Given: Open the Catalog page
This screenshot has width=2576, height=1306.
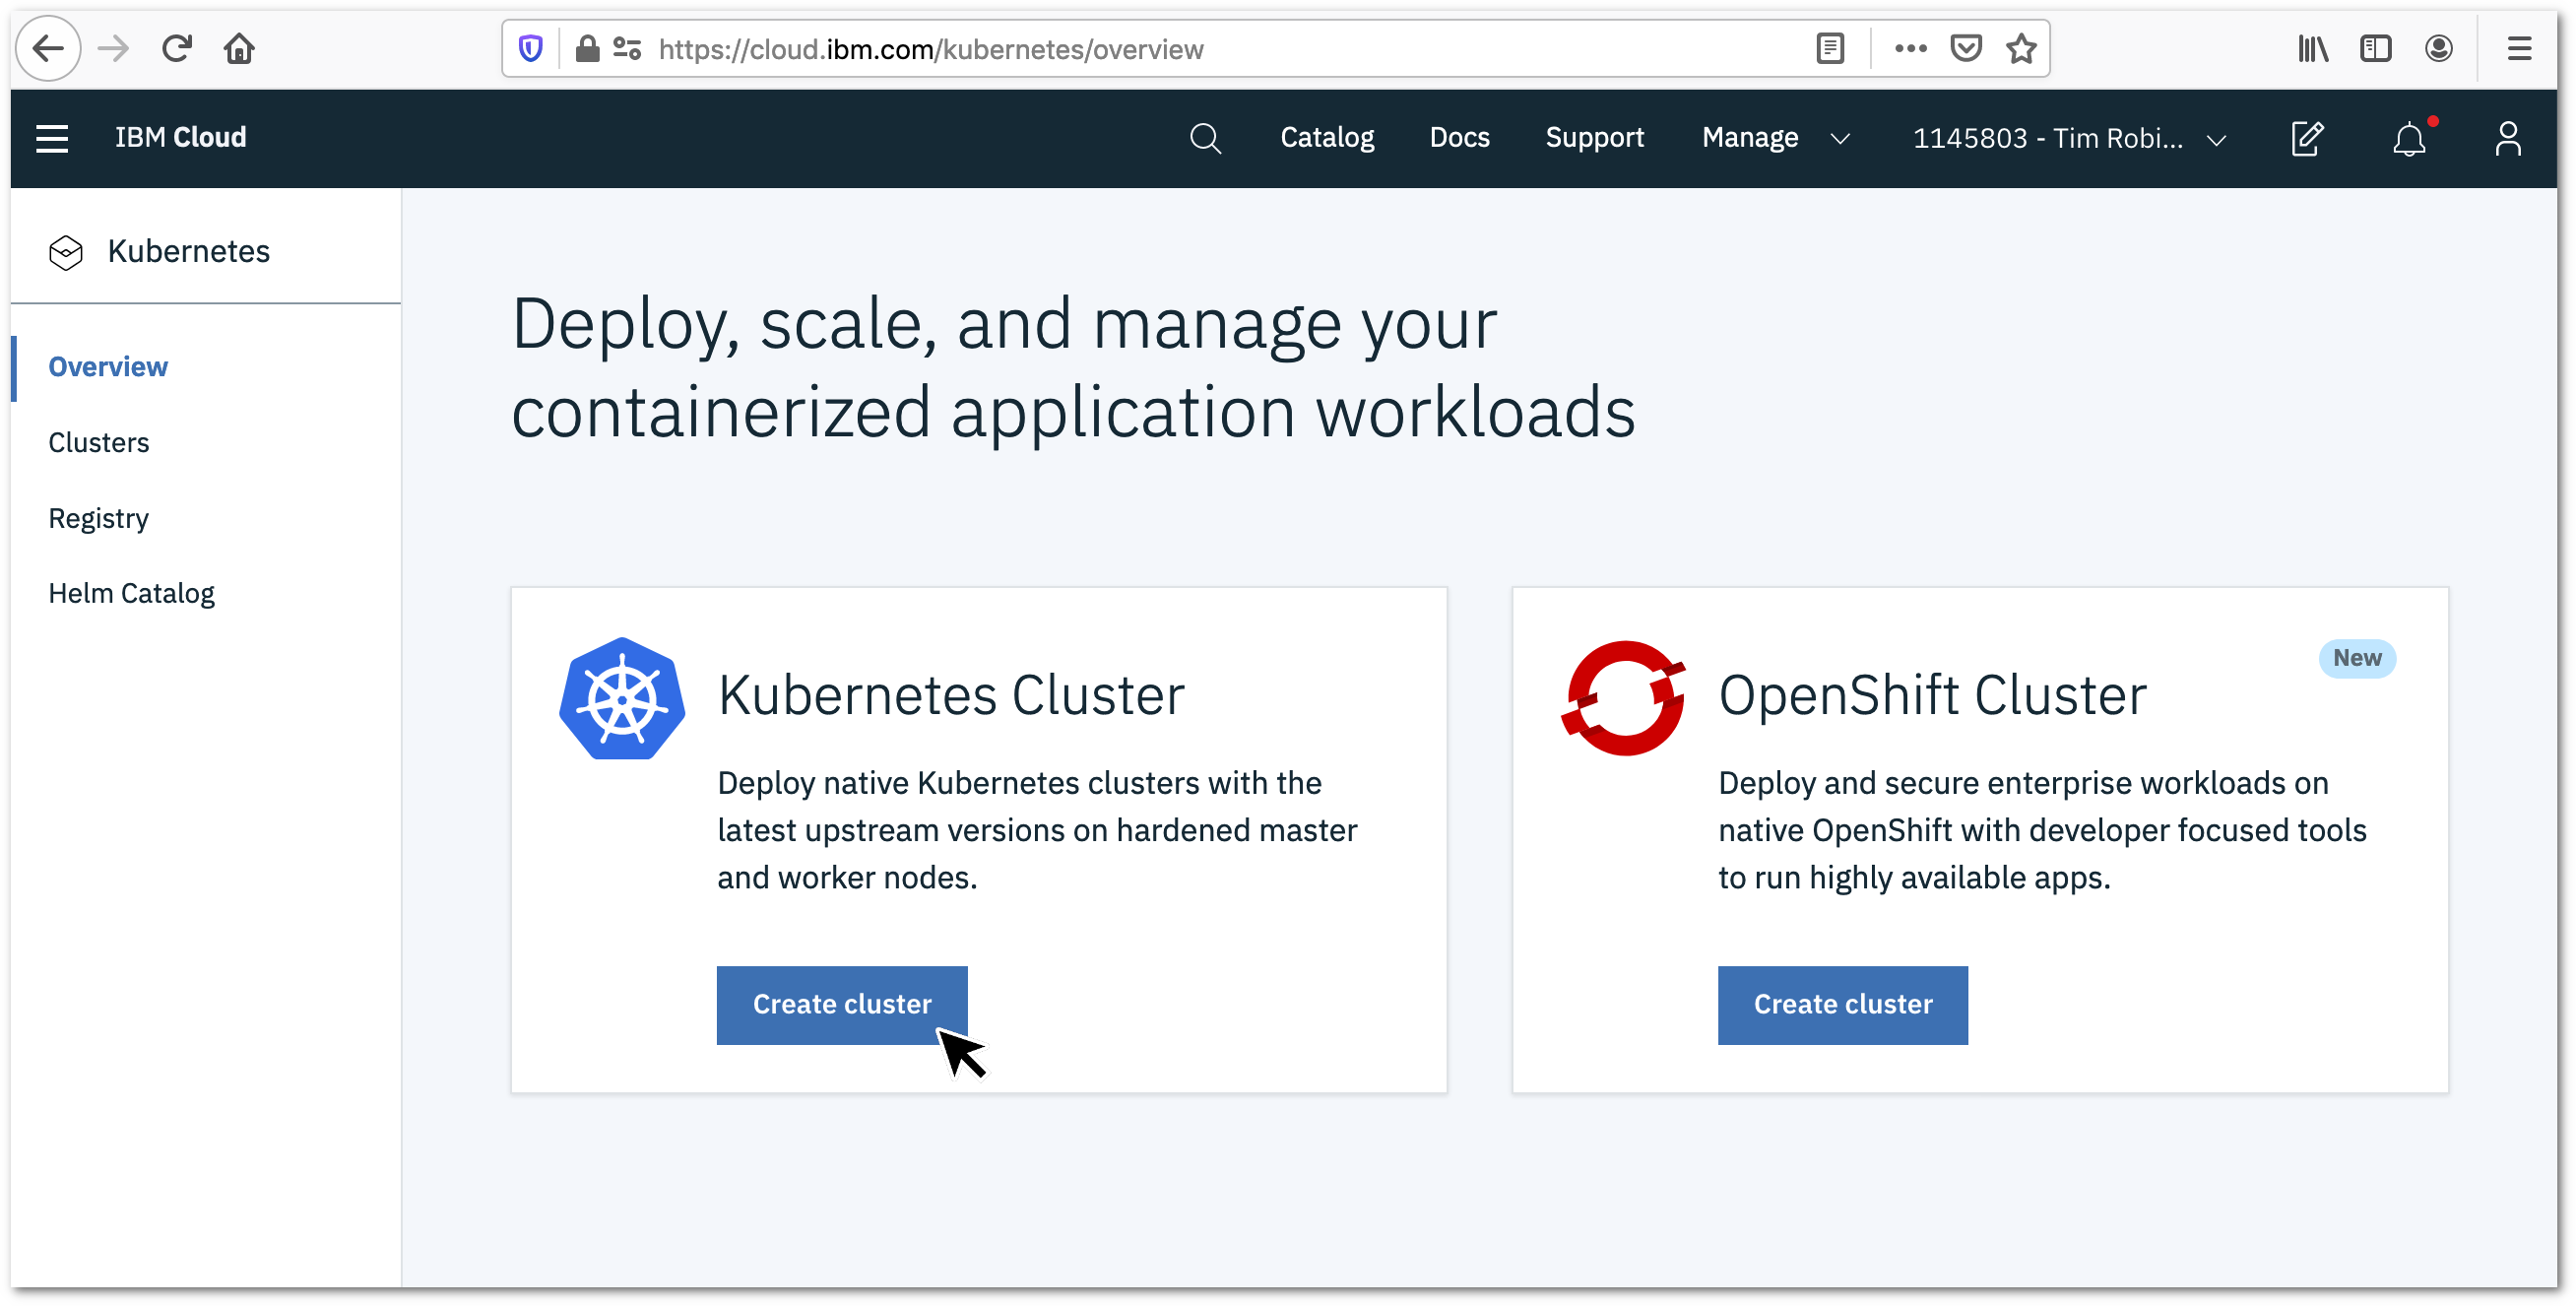Looking at the screenshot, I should tap(1327, 138).
